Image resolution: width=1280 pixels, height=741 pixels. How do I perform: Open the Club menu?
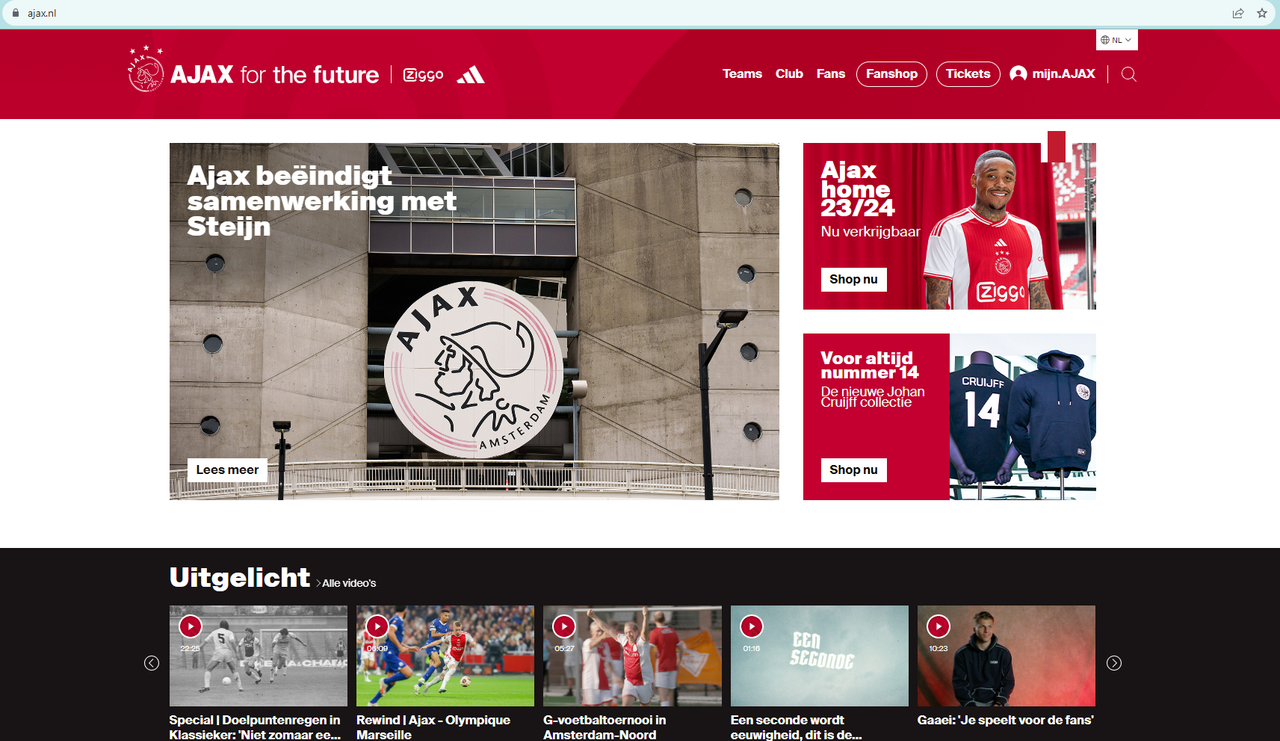(789, 74)
